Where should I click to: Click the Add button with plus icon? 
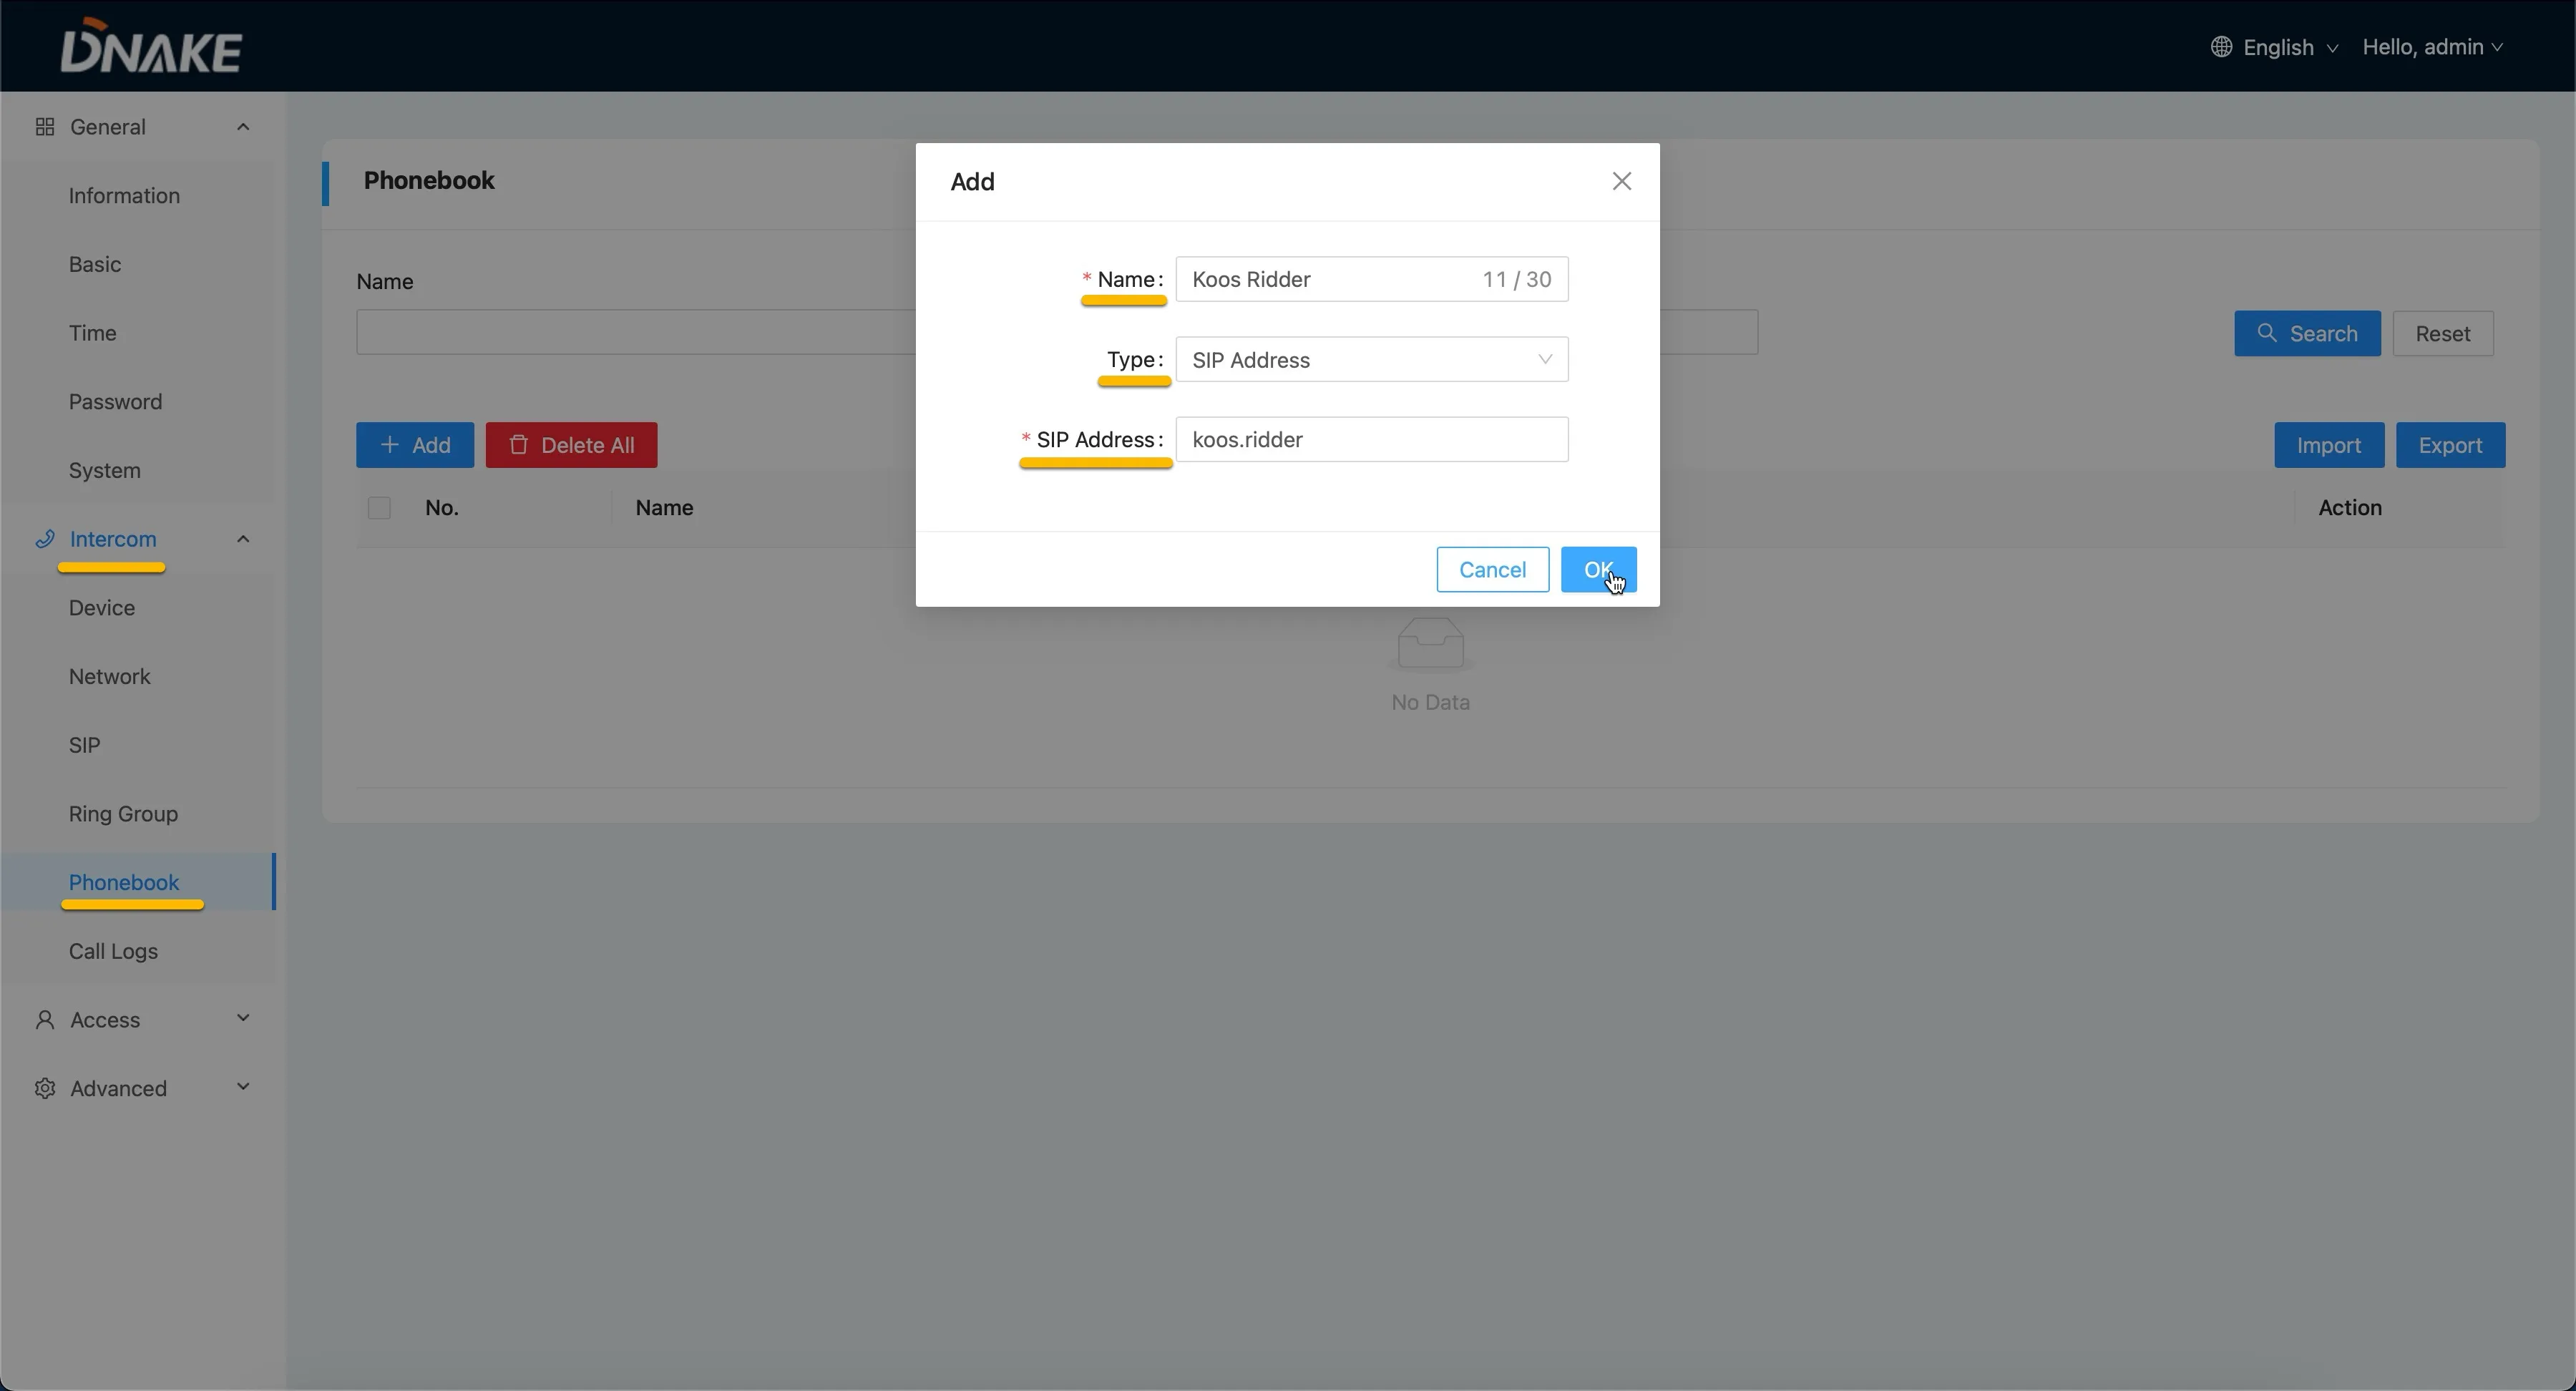click(x=415, y=445)
